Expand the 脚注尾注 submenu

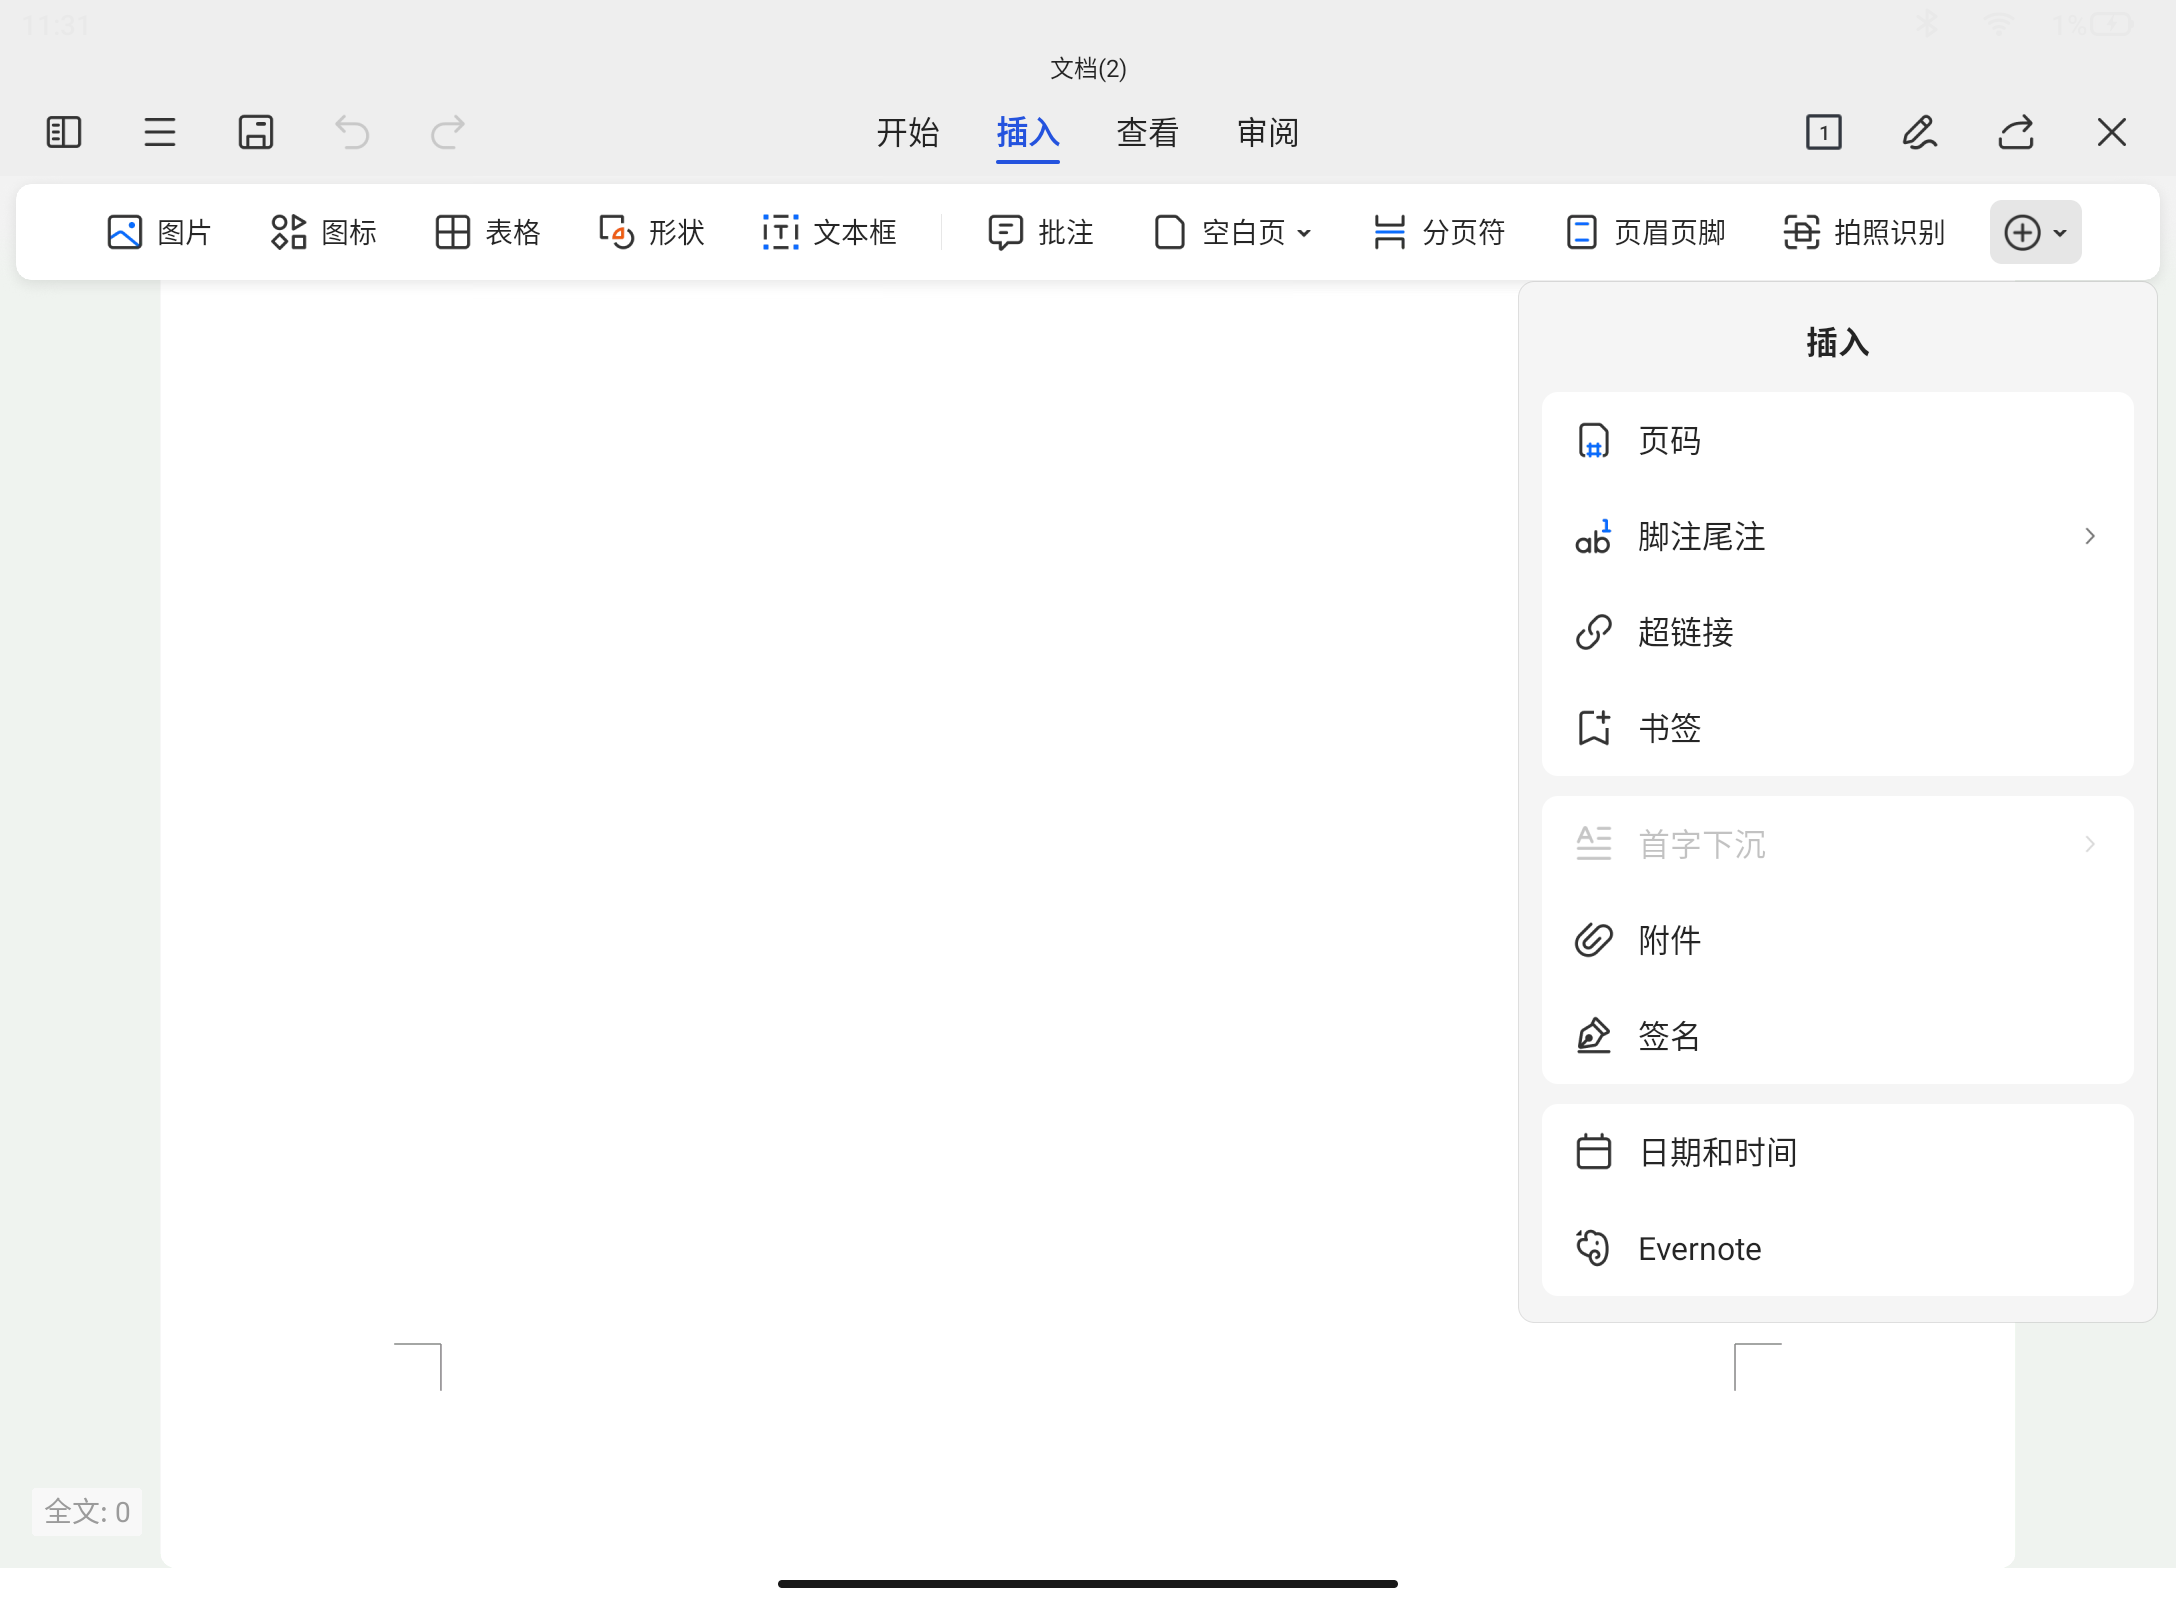click(x=2088, y=537)
